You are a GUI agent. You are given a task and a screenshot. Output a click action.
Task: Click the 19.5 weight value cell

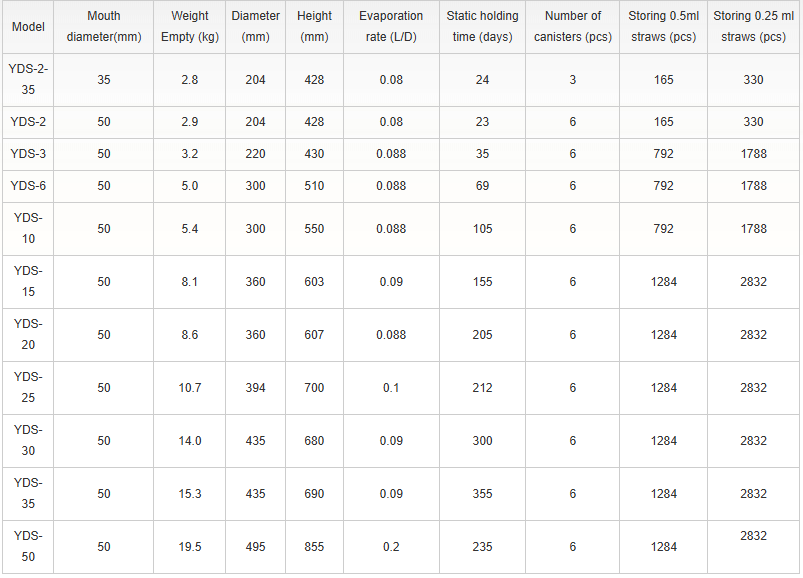point(190,547)
